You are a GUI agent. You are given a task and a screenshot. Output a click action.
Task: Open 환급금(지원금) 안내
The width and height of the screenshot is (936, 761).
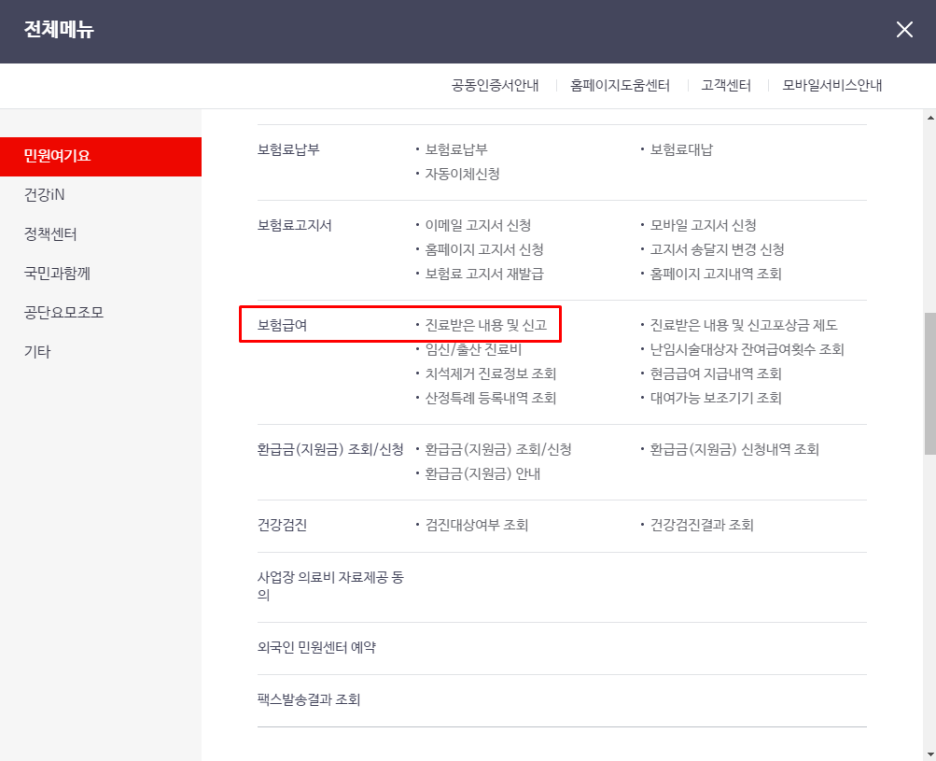483,474
